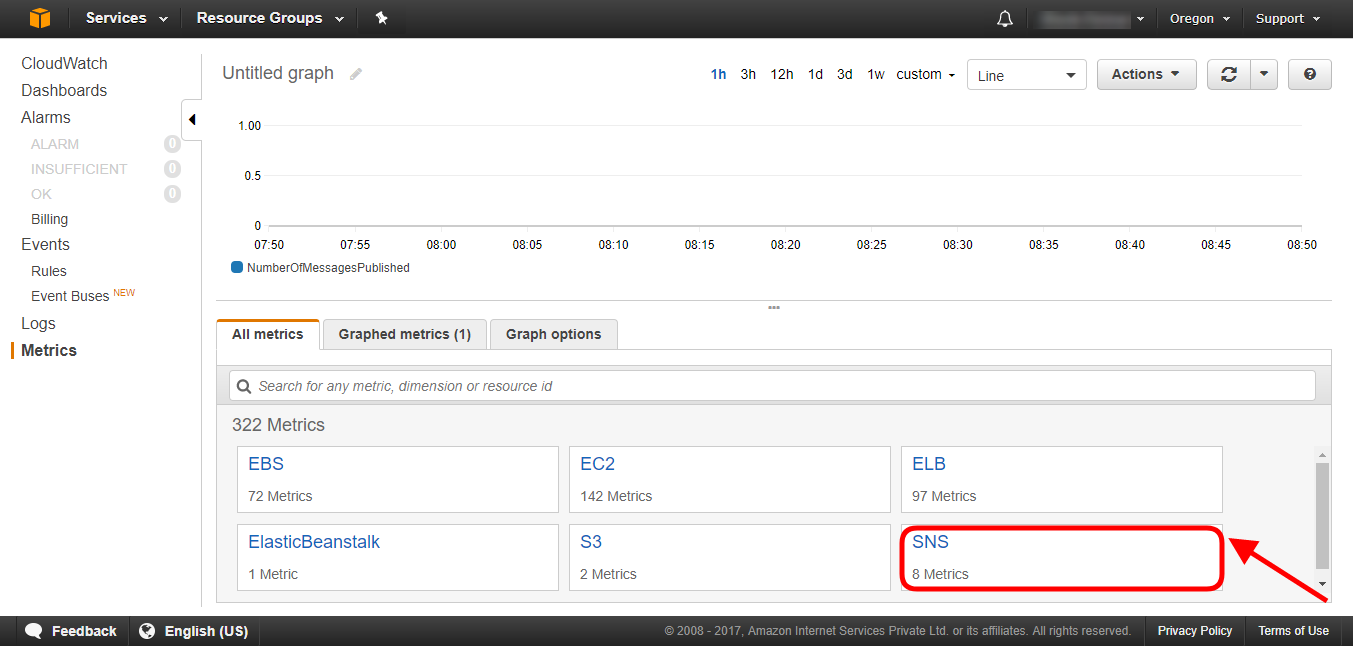Select the 1d time range
The height and width of the screenshot is (646, 1353).
(815, 74)
